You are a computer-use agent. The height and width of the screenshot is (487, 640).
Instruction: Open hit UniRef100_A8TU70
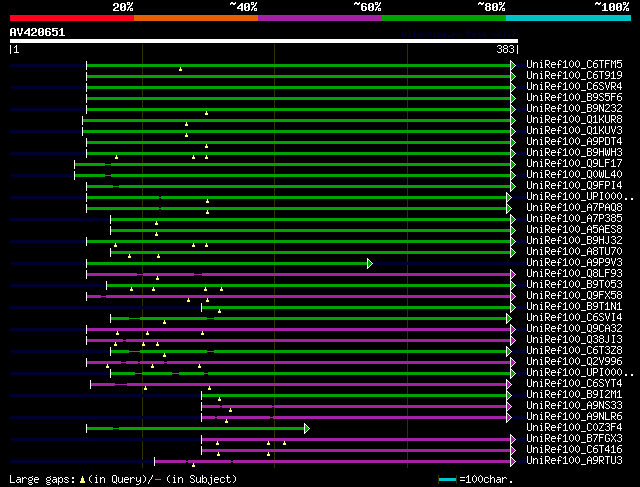pyautogui.click(x=574, y=252)
